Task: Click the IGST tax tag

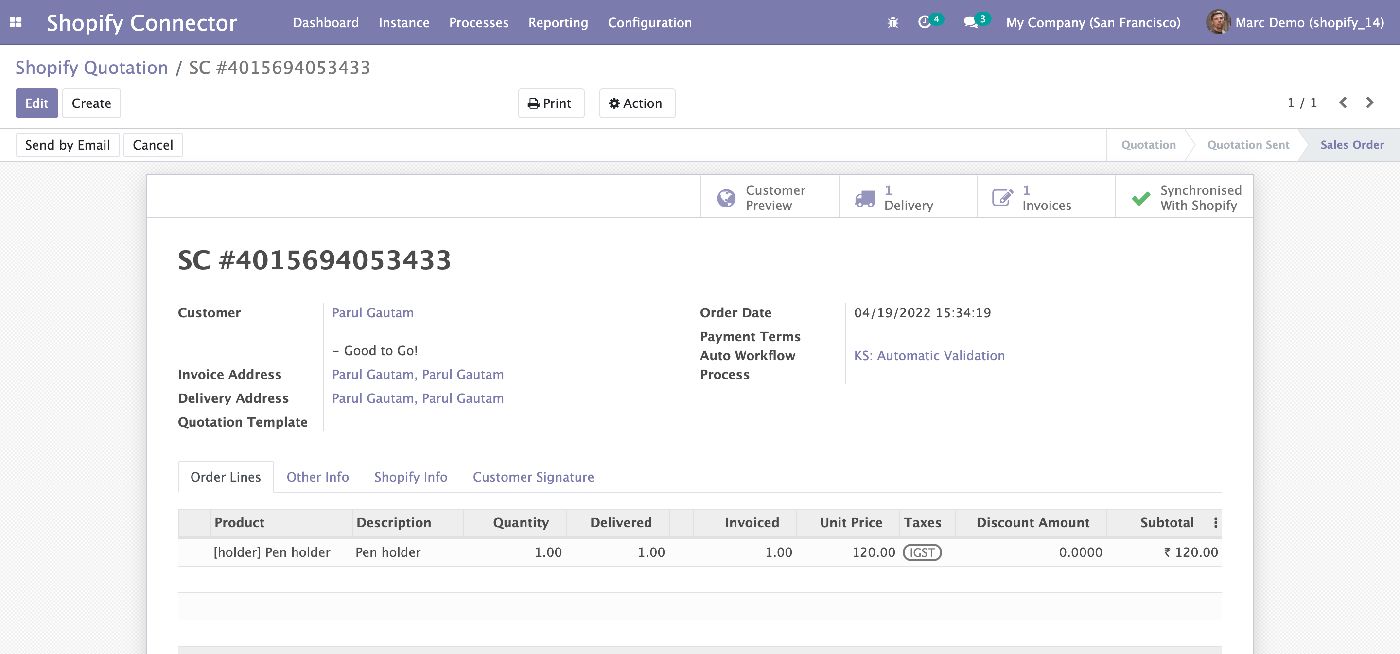Action: tap(922, 552)
